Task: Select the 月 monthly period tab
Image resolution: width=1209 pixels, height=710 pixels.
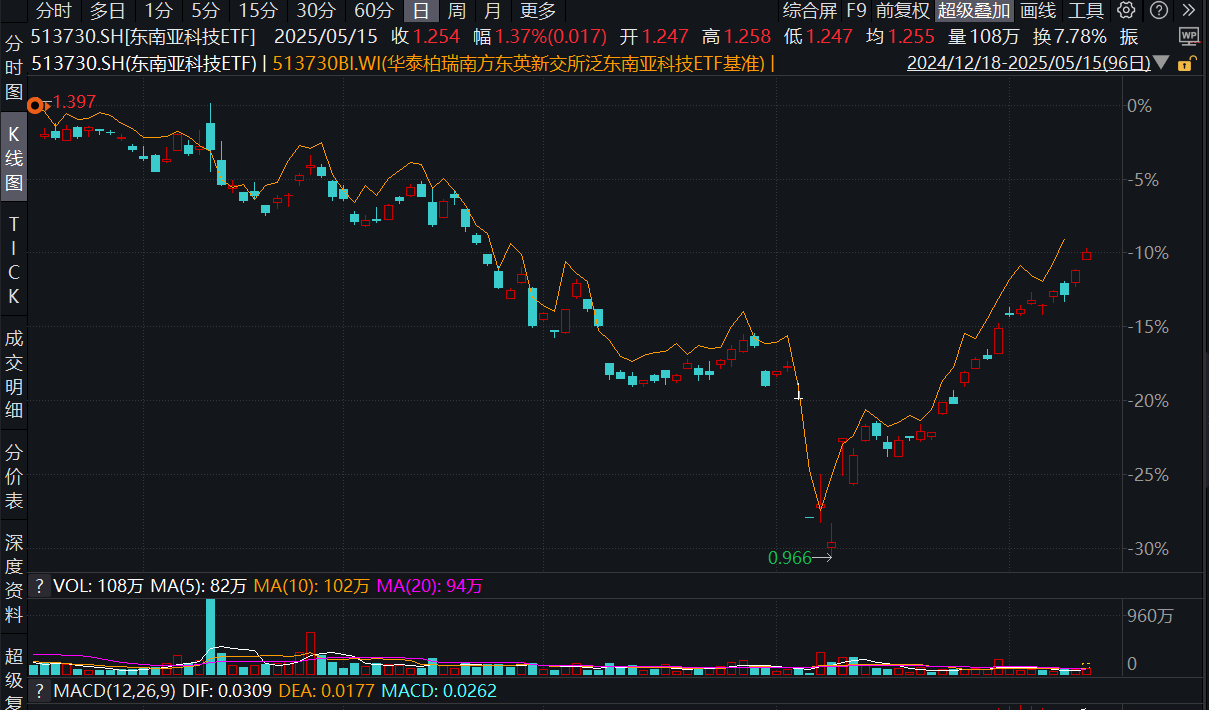Action: click(x=492, y=11)
